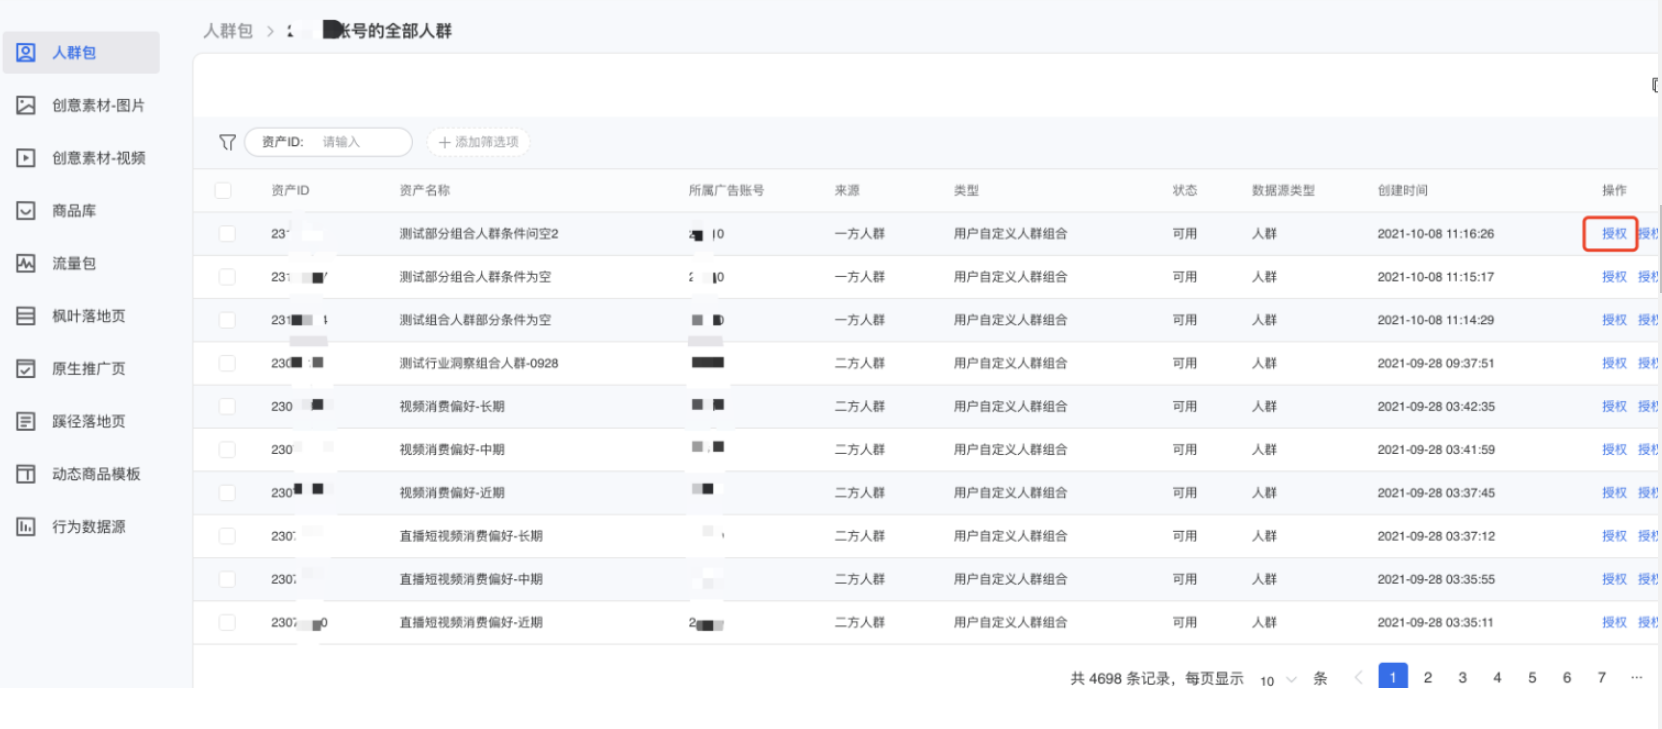
Task: Click the 商品库 sidebar icon
Action: coord(26,211)
